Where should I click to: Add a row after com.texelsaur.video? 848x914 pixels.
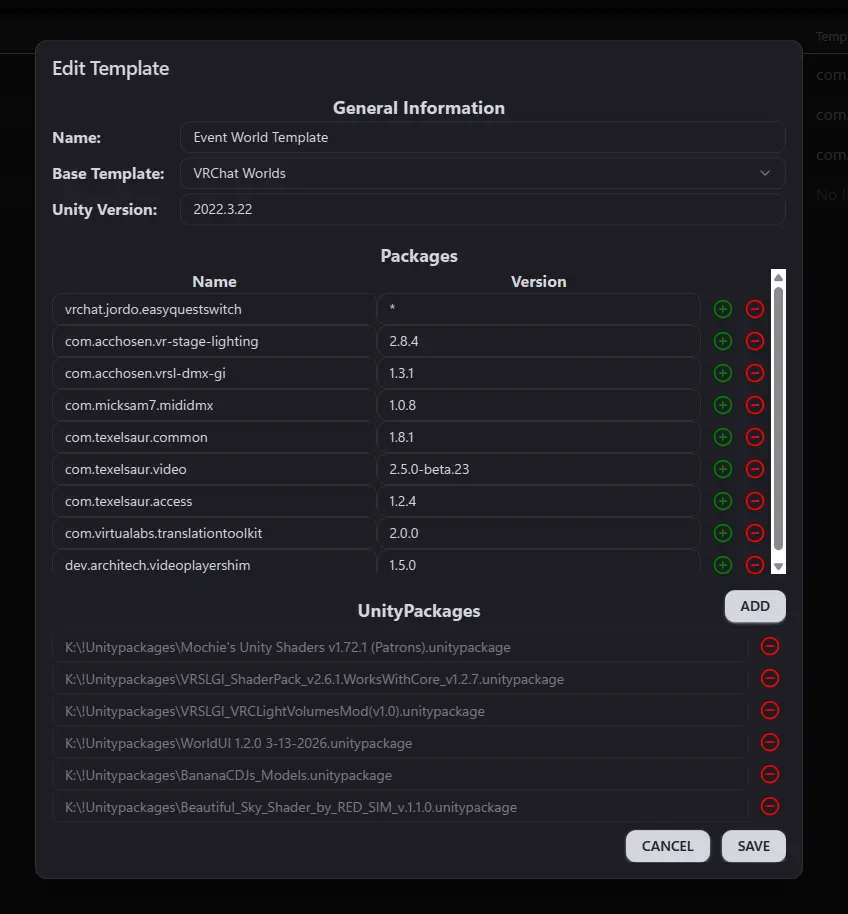point(723,469)
